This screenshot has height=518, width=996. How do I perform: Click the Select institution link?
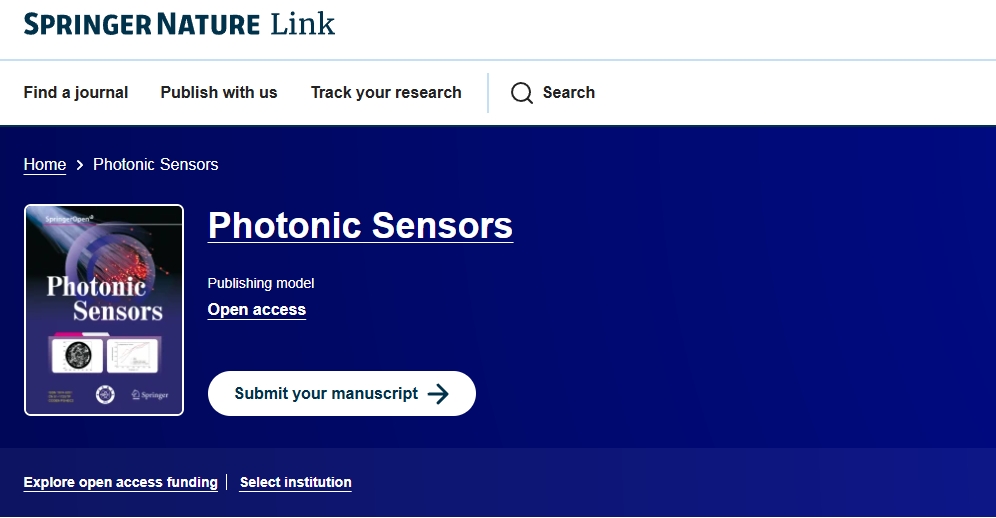tap(296, 483)
